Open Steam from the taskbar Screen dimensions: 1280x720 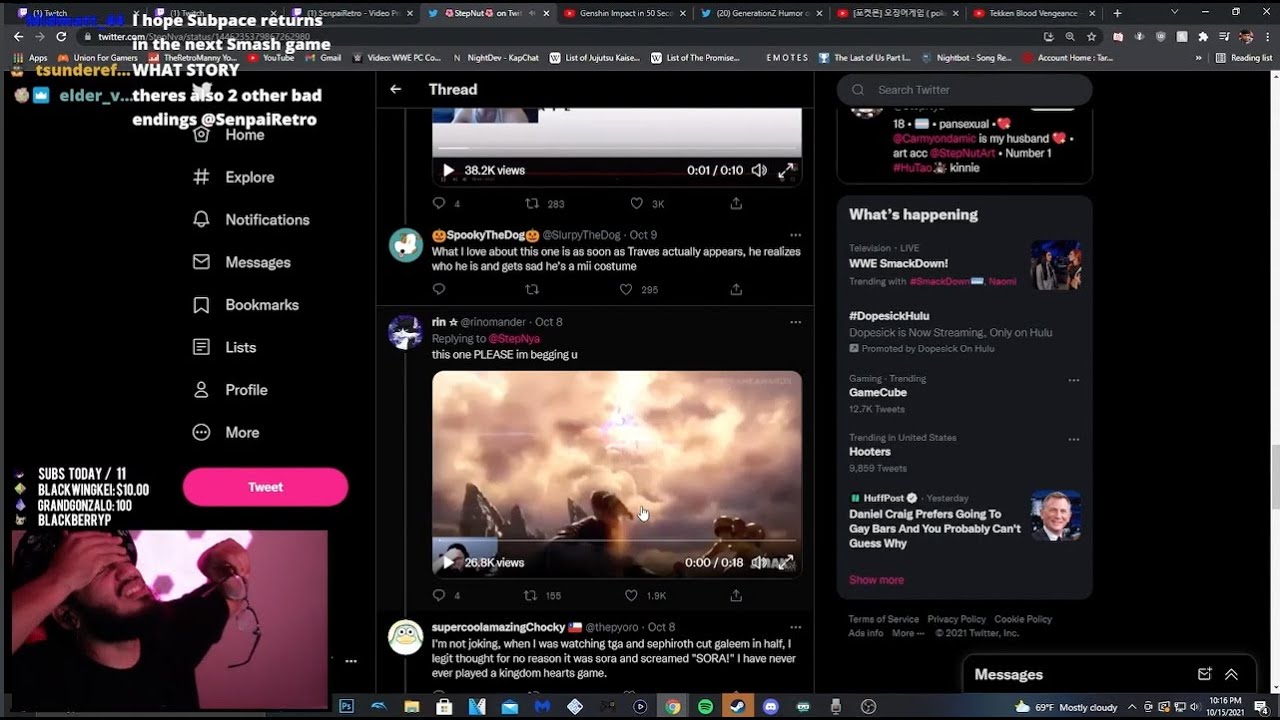[x=738, y=706]
